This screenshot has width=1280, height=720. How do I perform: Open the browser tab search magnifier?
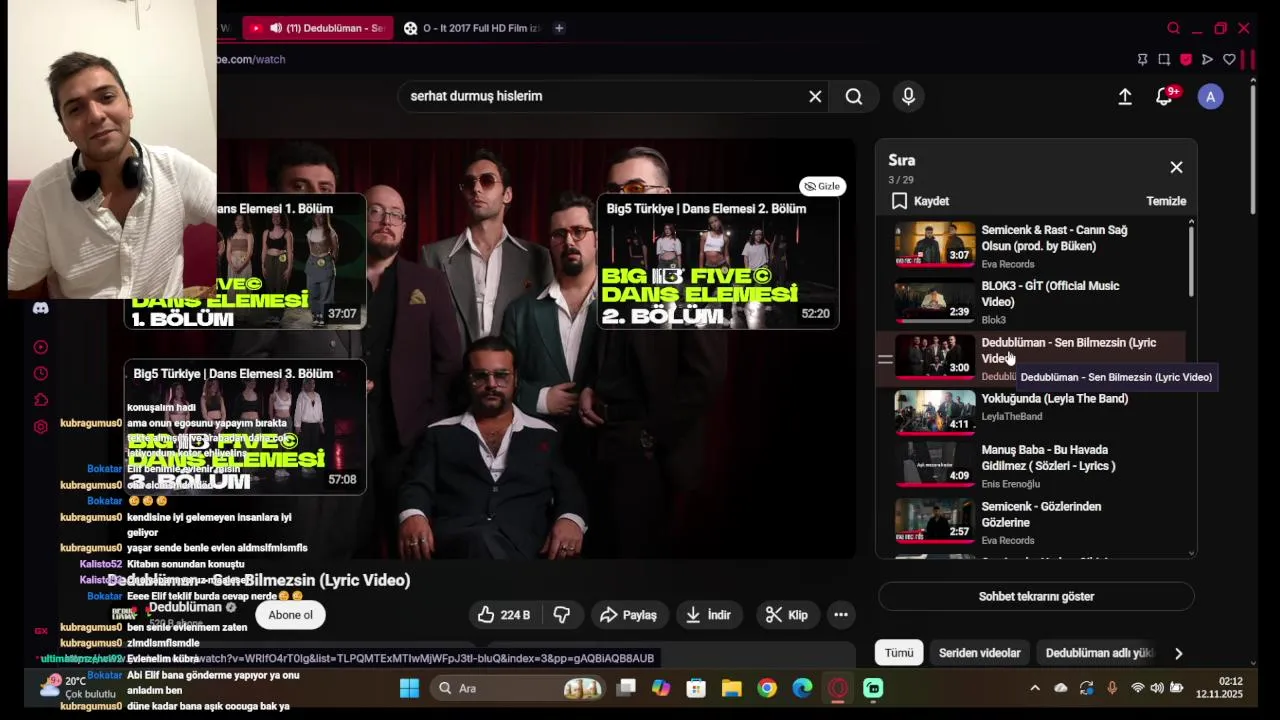coord(1173,28)
